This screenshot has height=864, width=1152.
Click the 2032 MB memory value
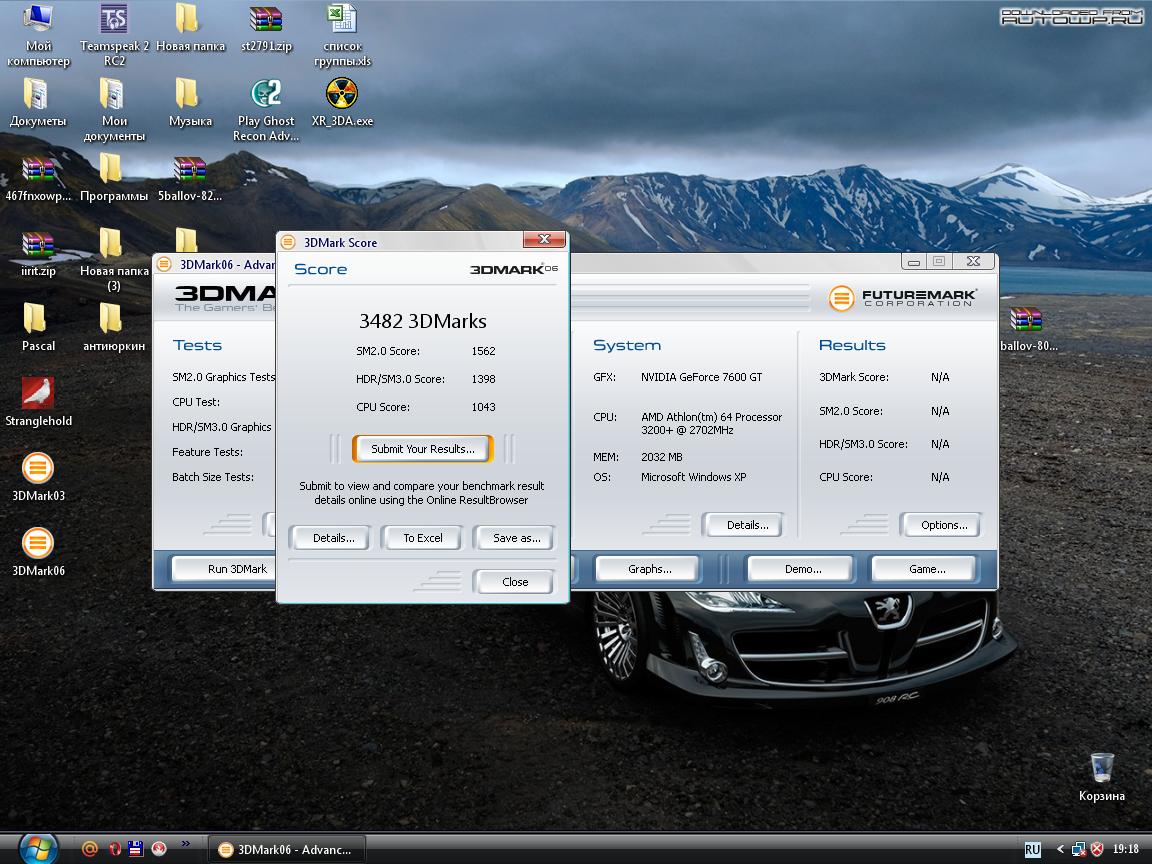pyautogui.click(x=662, y=457)
